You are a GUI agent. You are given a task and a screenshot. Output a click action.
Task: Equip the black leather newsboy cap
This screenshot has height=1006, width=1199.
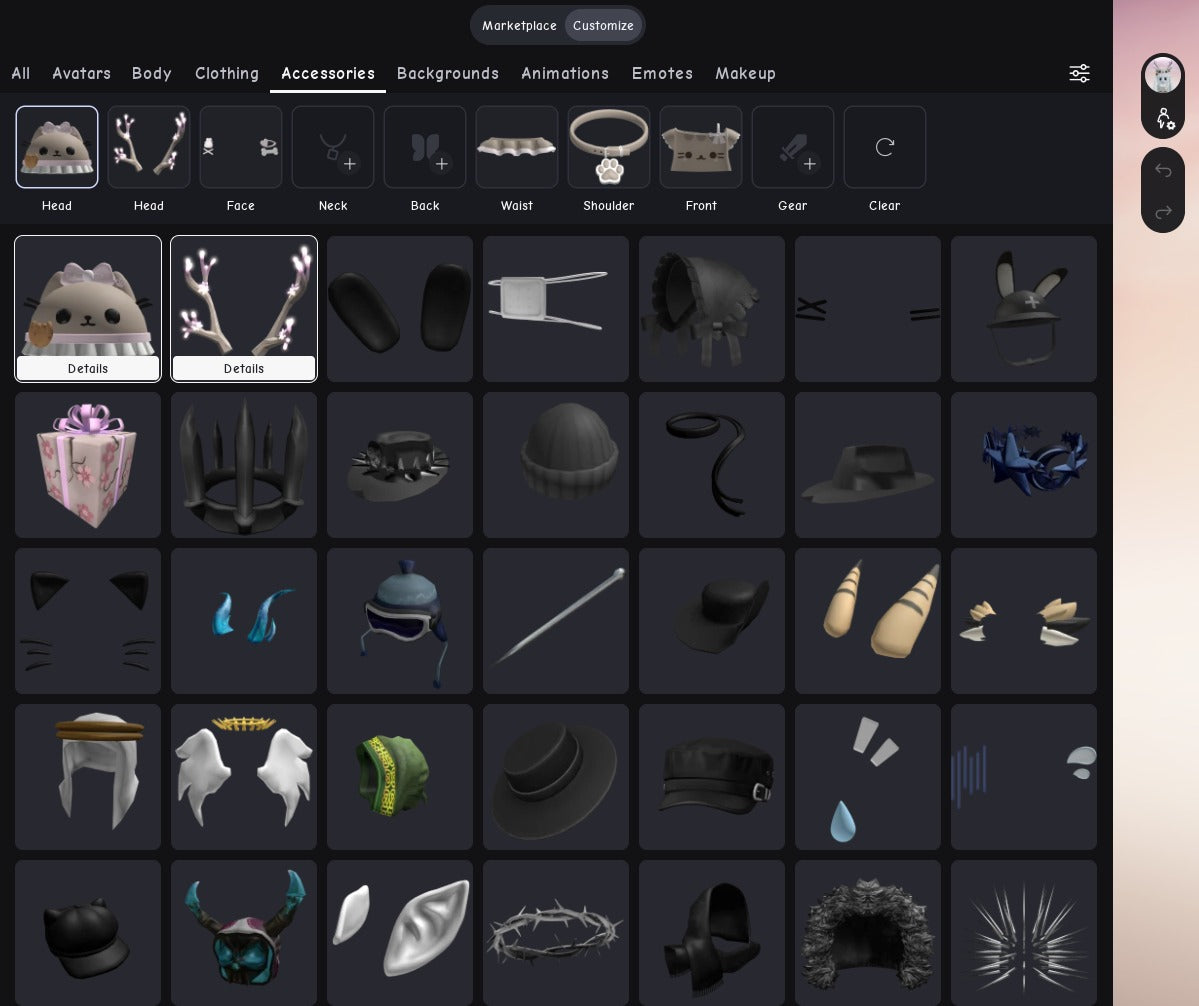click(x=712, y=777)
